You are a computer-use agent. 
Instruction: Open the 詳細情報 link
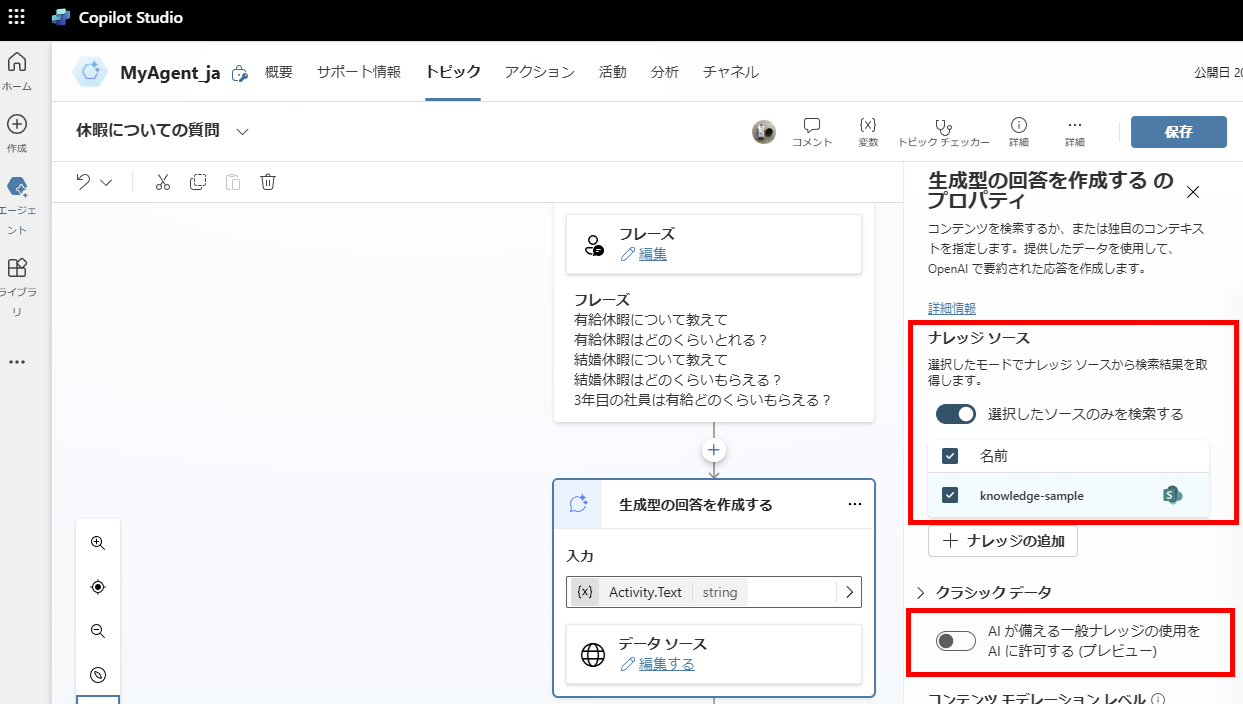click(x=952, y=307)
